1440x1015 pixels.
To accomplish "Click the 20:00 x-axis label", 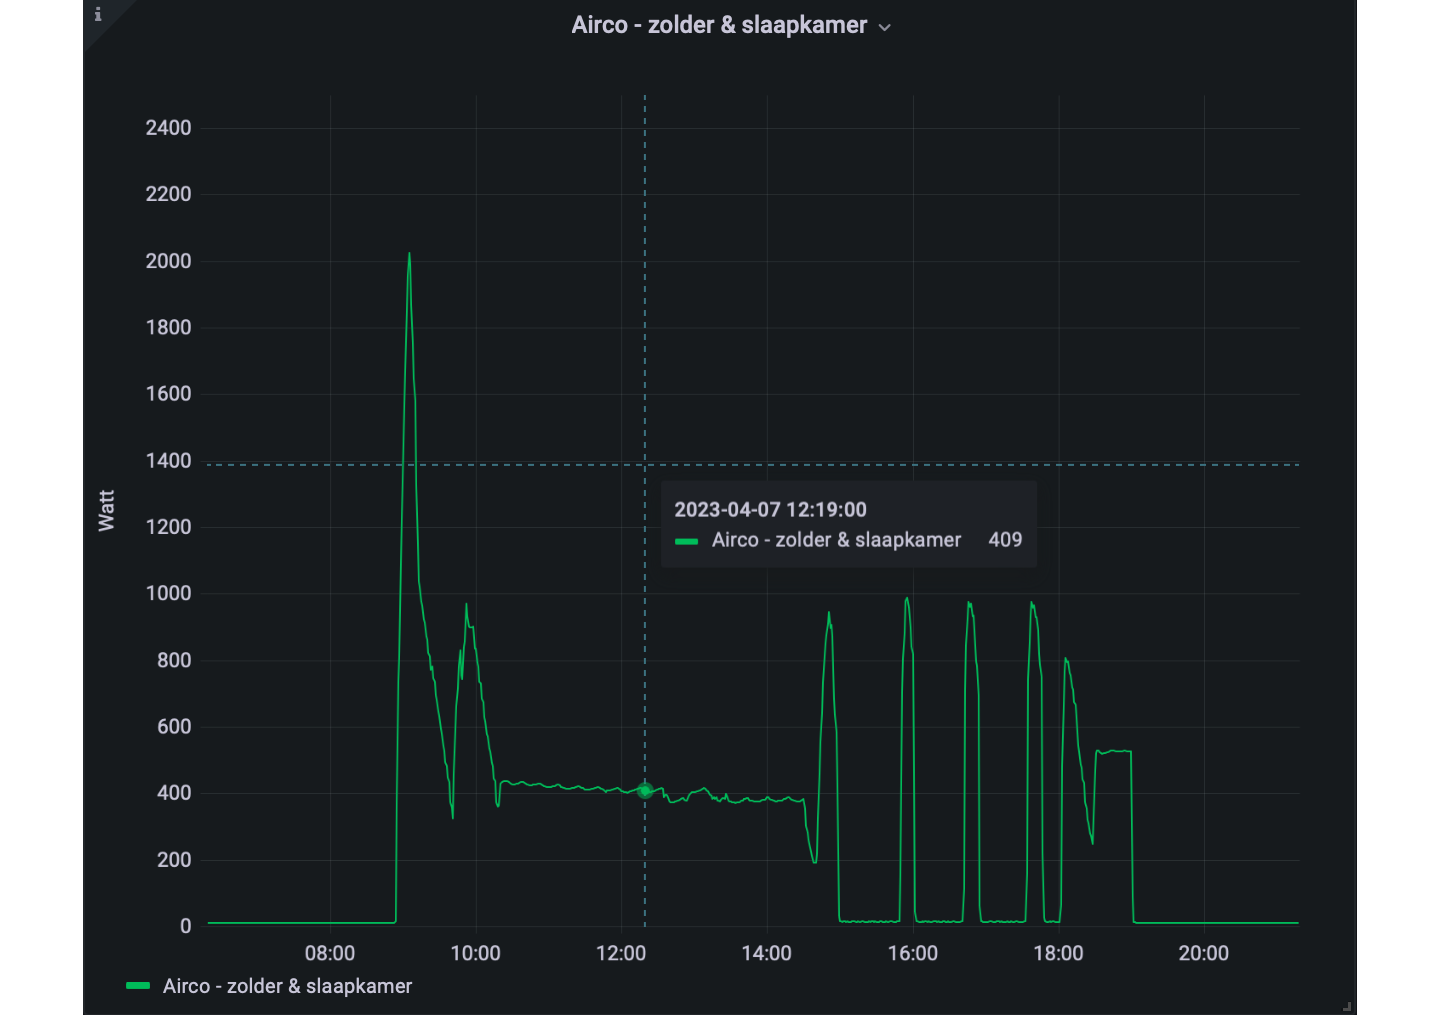I will pos(1204,953).
